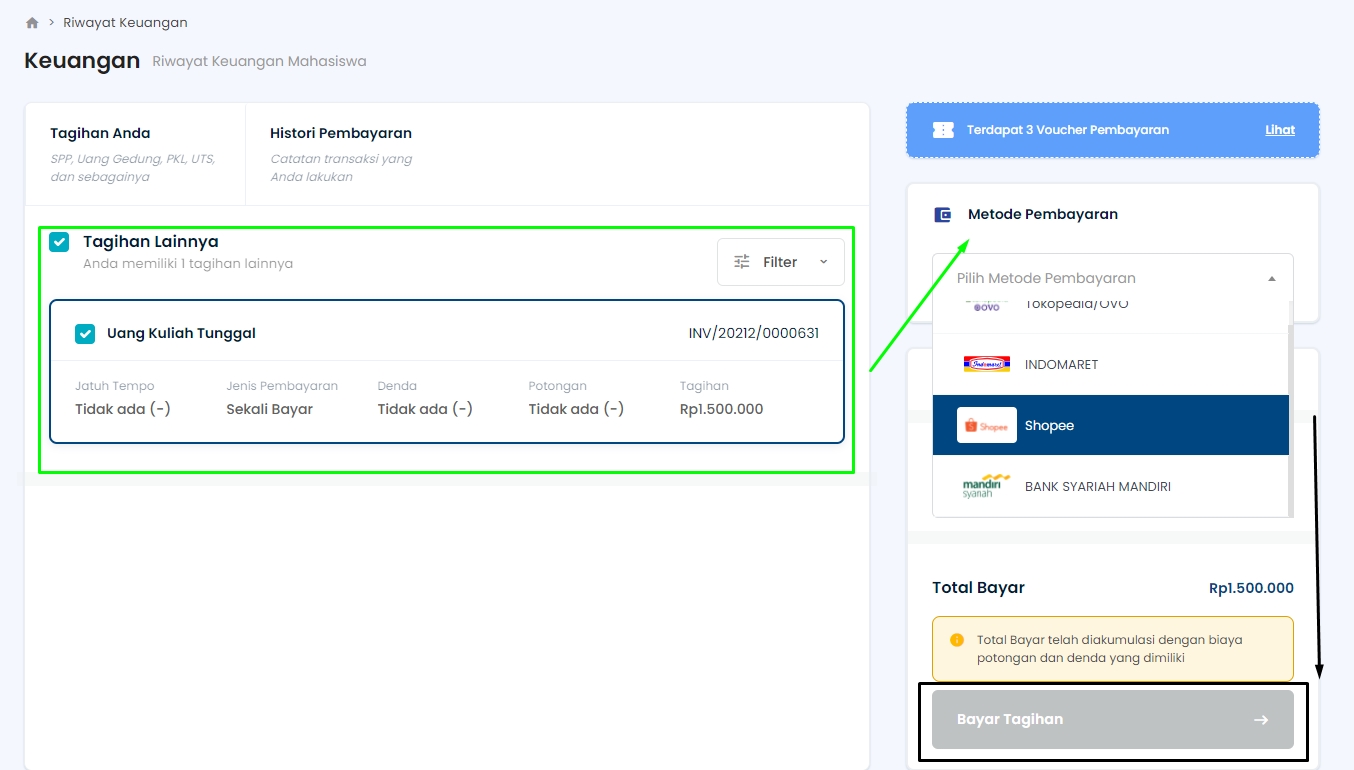
Task: Click the Uang Kuliah Tunggal title
Action: click(x=181, y=333)
